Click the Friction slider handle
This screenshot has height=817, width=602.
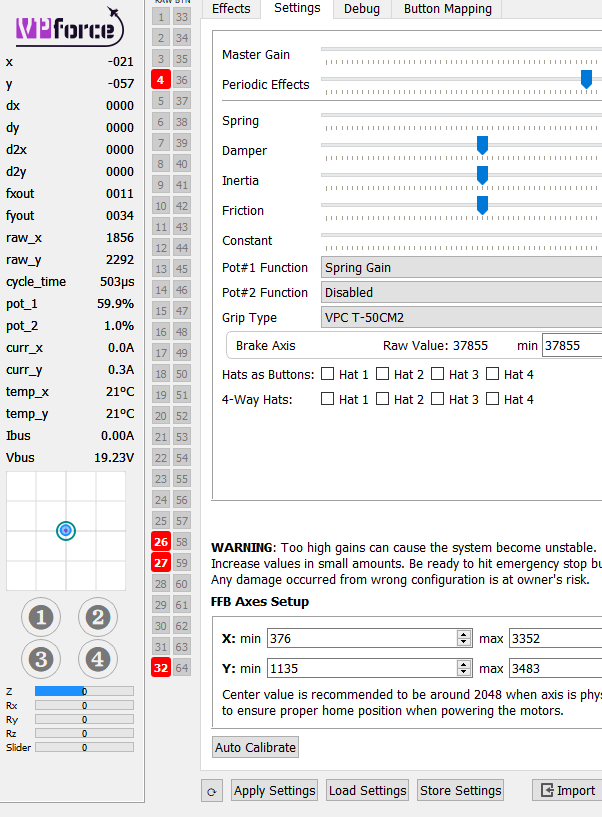pyautogui.click(x=483, y=205)
